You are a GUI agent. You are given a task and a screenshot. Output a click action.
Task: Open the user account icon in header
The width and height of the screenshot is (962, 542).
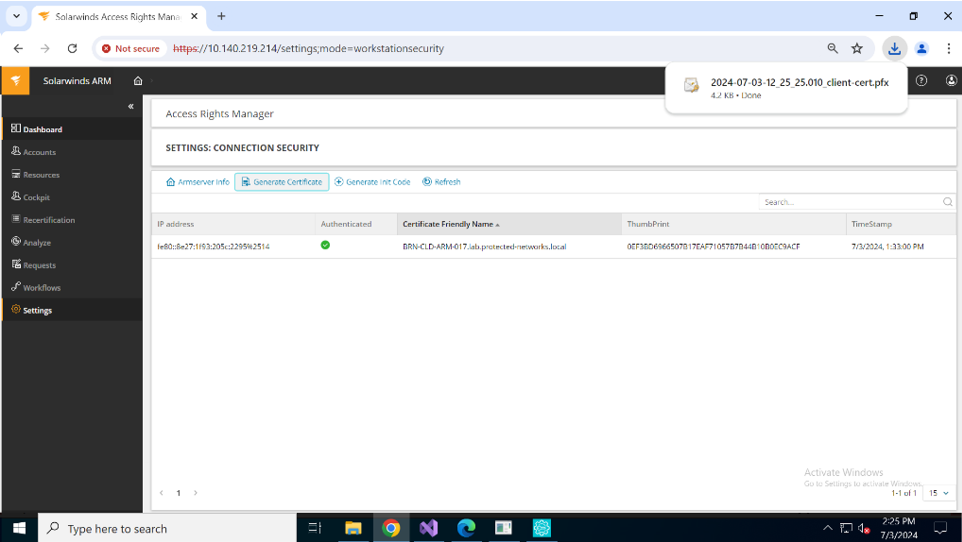click(x=950, y=81)
